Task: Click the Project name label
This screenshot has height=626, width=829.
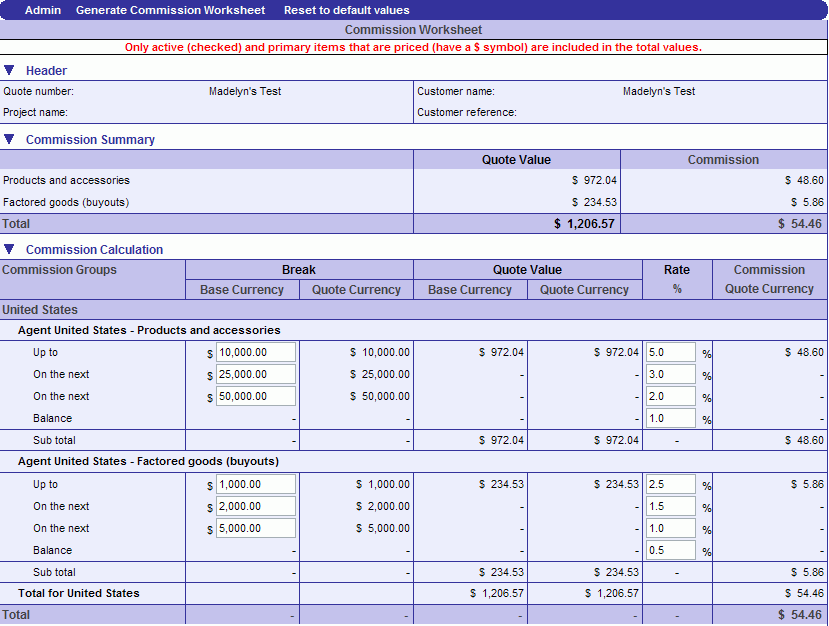Action: (x=35, y=112)
